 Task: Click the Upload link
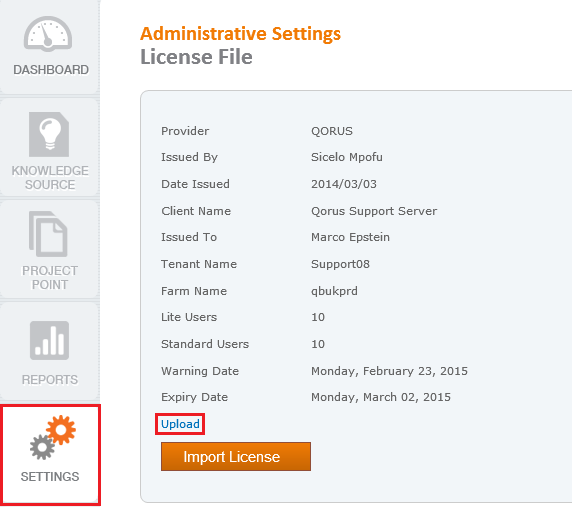pyautogui.click(x=180, y=424)
